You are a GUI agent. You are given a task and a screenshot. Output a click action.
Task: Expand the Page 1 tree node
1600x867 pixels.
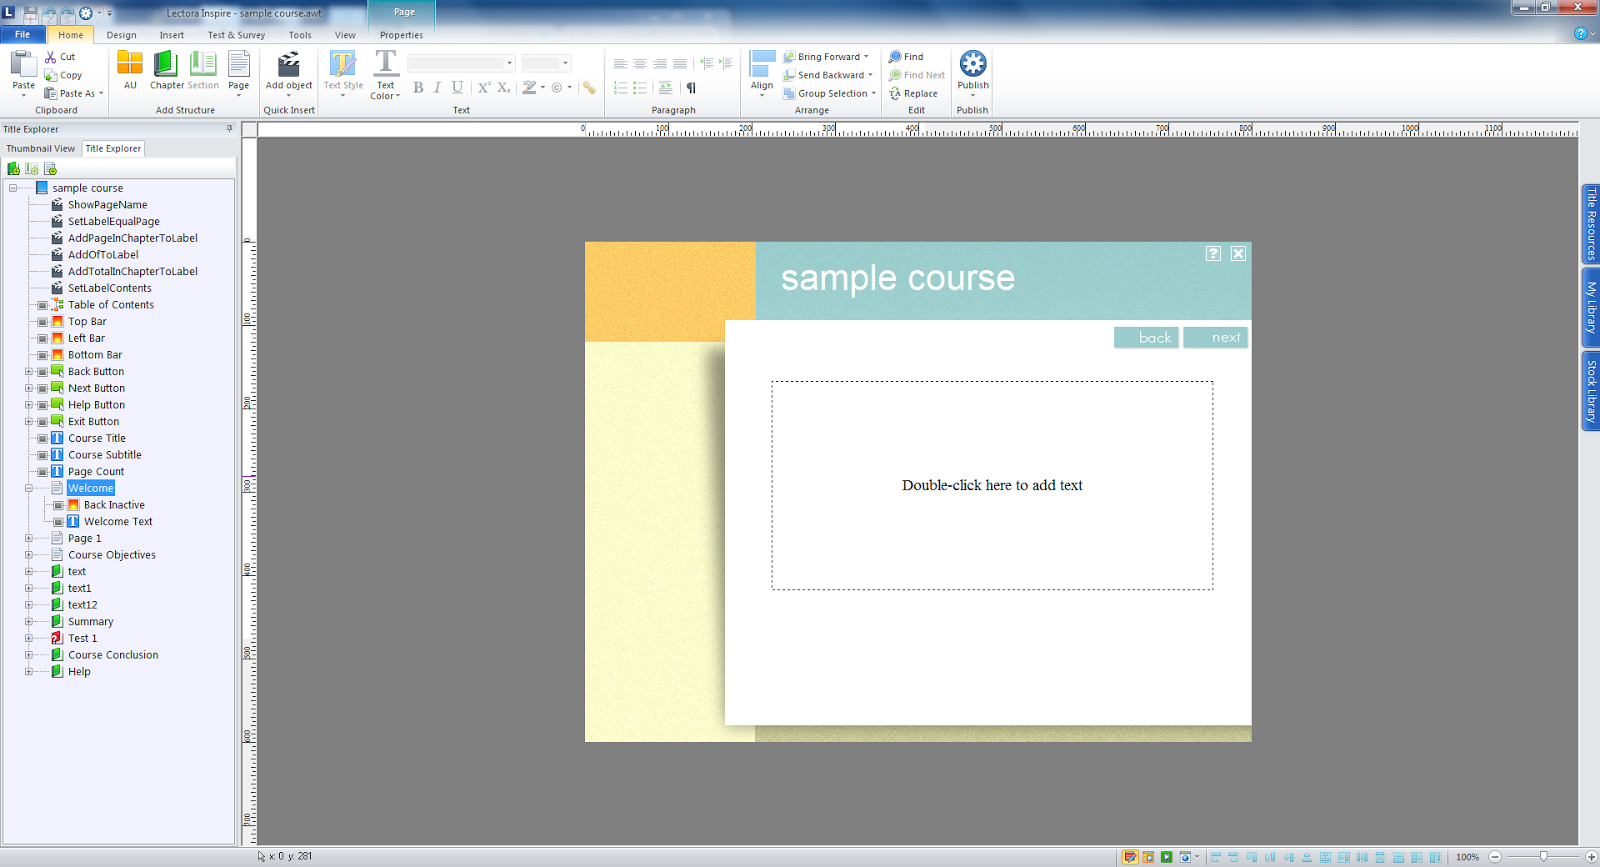click(29, 539)
